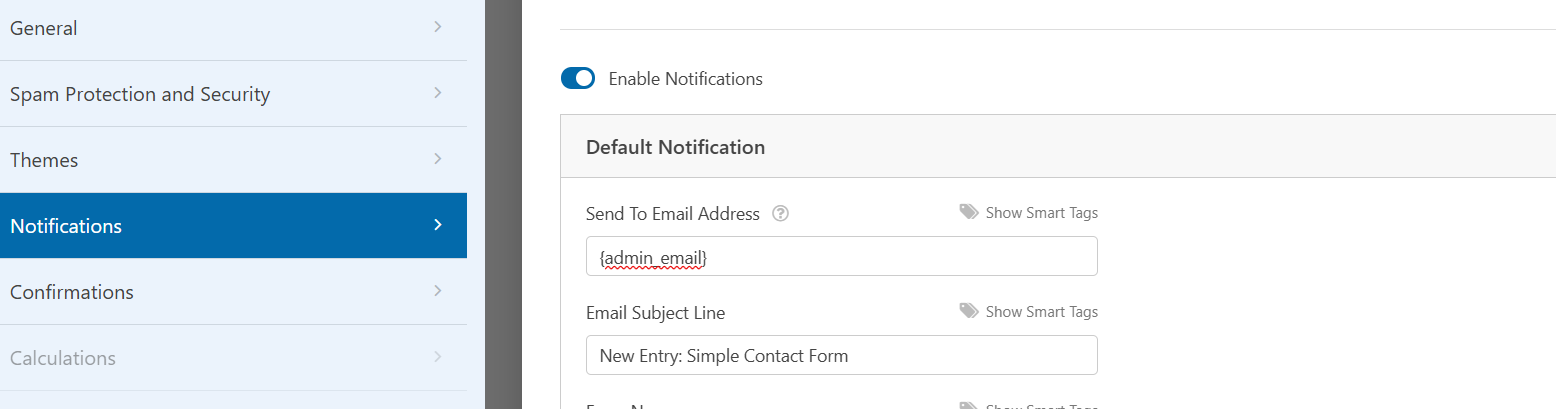This screenshot has width=1556, height=409.
Task: Click the Send To Email help icon
Action: [782, 214]
